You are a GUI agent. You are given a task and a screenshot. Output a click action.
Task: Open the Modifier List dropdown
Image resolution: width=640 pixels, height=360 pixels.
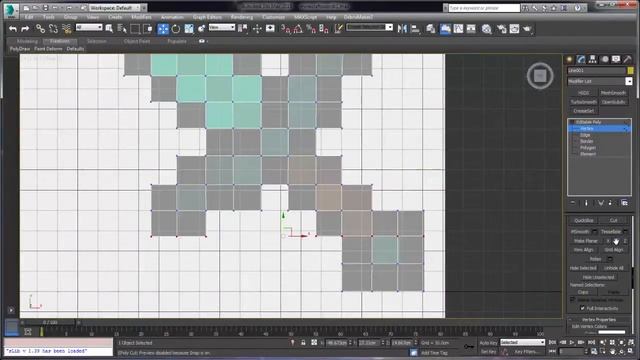[x=600, y=81]
